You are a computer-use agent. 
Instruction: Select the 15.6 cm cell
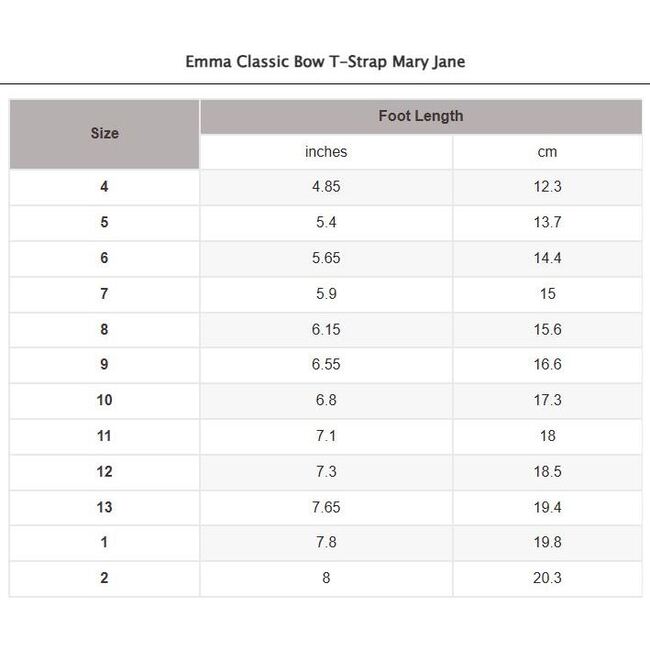547,329
